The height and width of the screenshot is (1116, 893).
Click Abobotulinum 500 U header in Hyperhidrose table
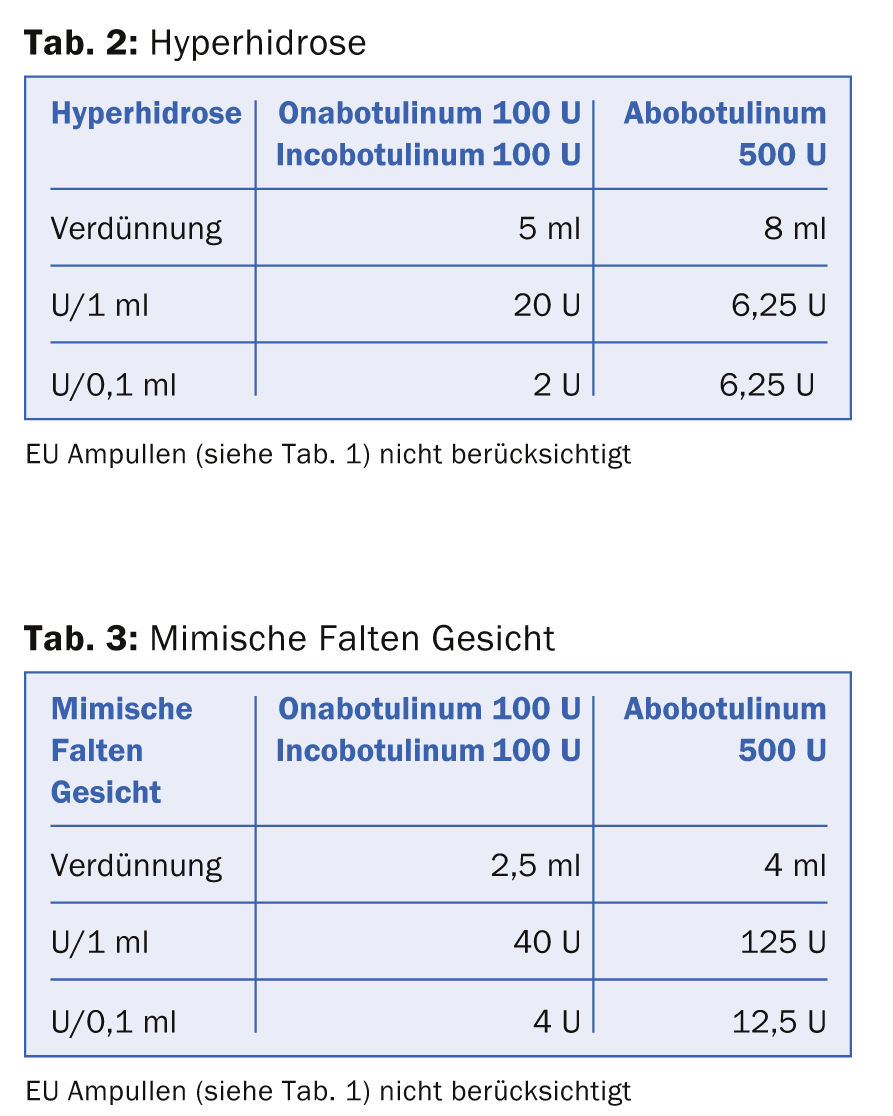pyautogui.click(x=725, y=134)
